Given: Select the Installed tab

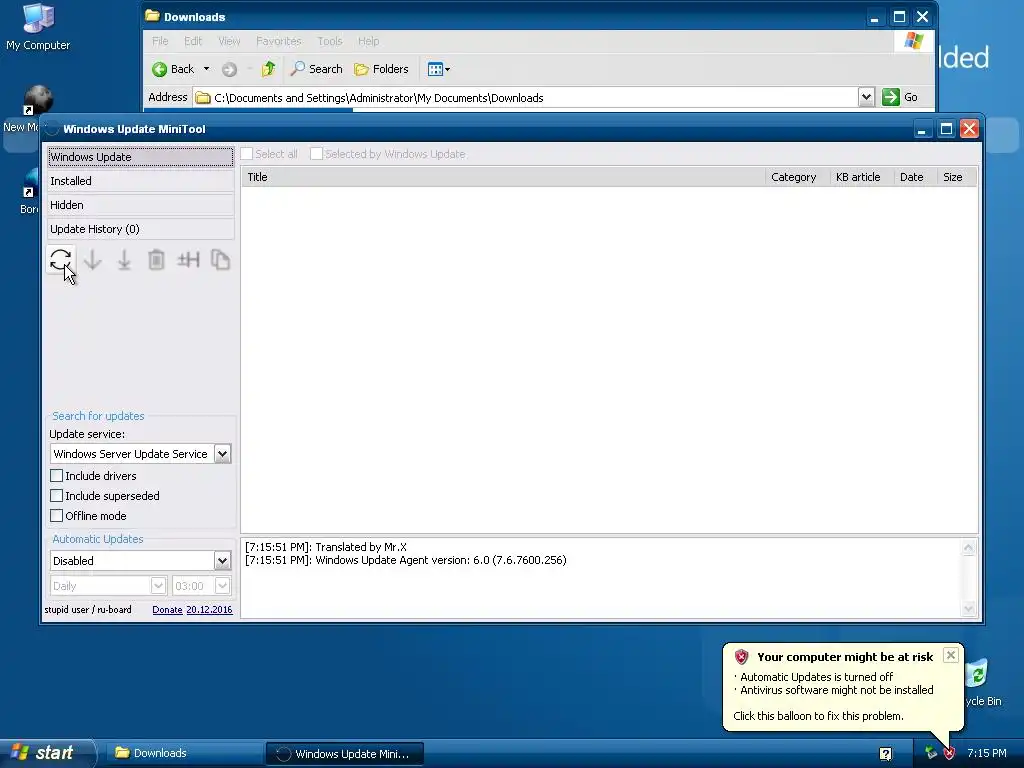Looking at the screenshot, I should (140, 181).
